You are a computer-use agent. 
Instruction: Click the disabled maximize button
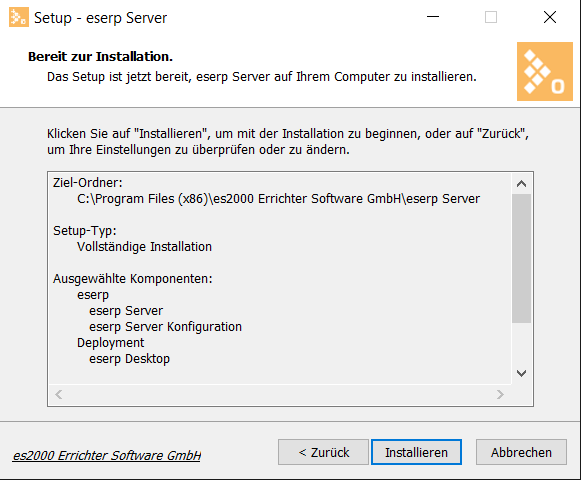491,17
